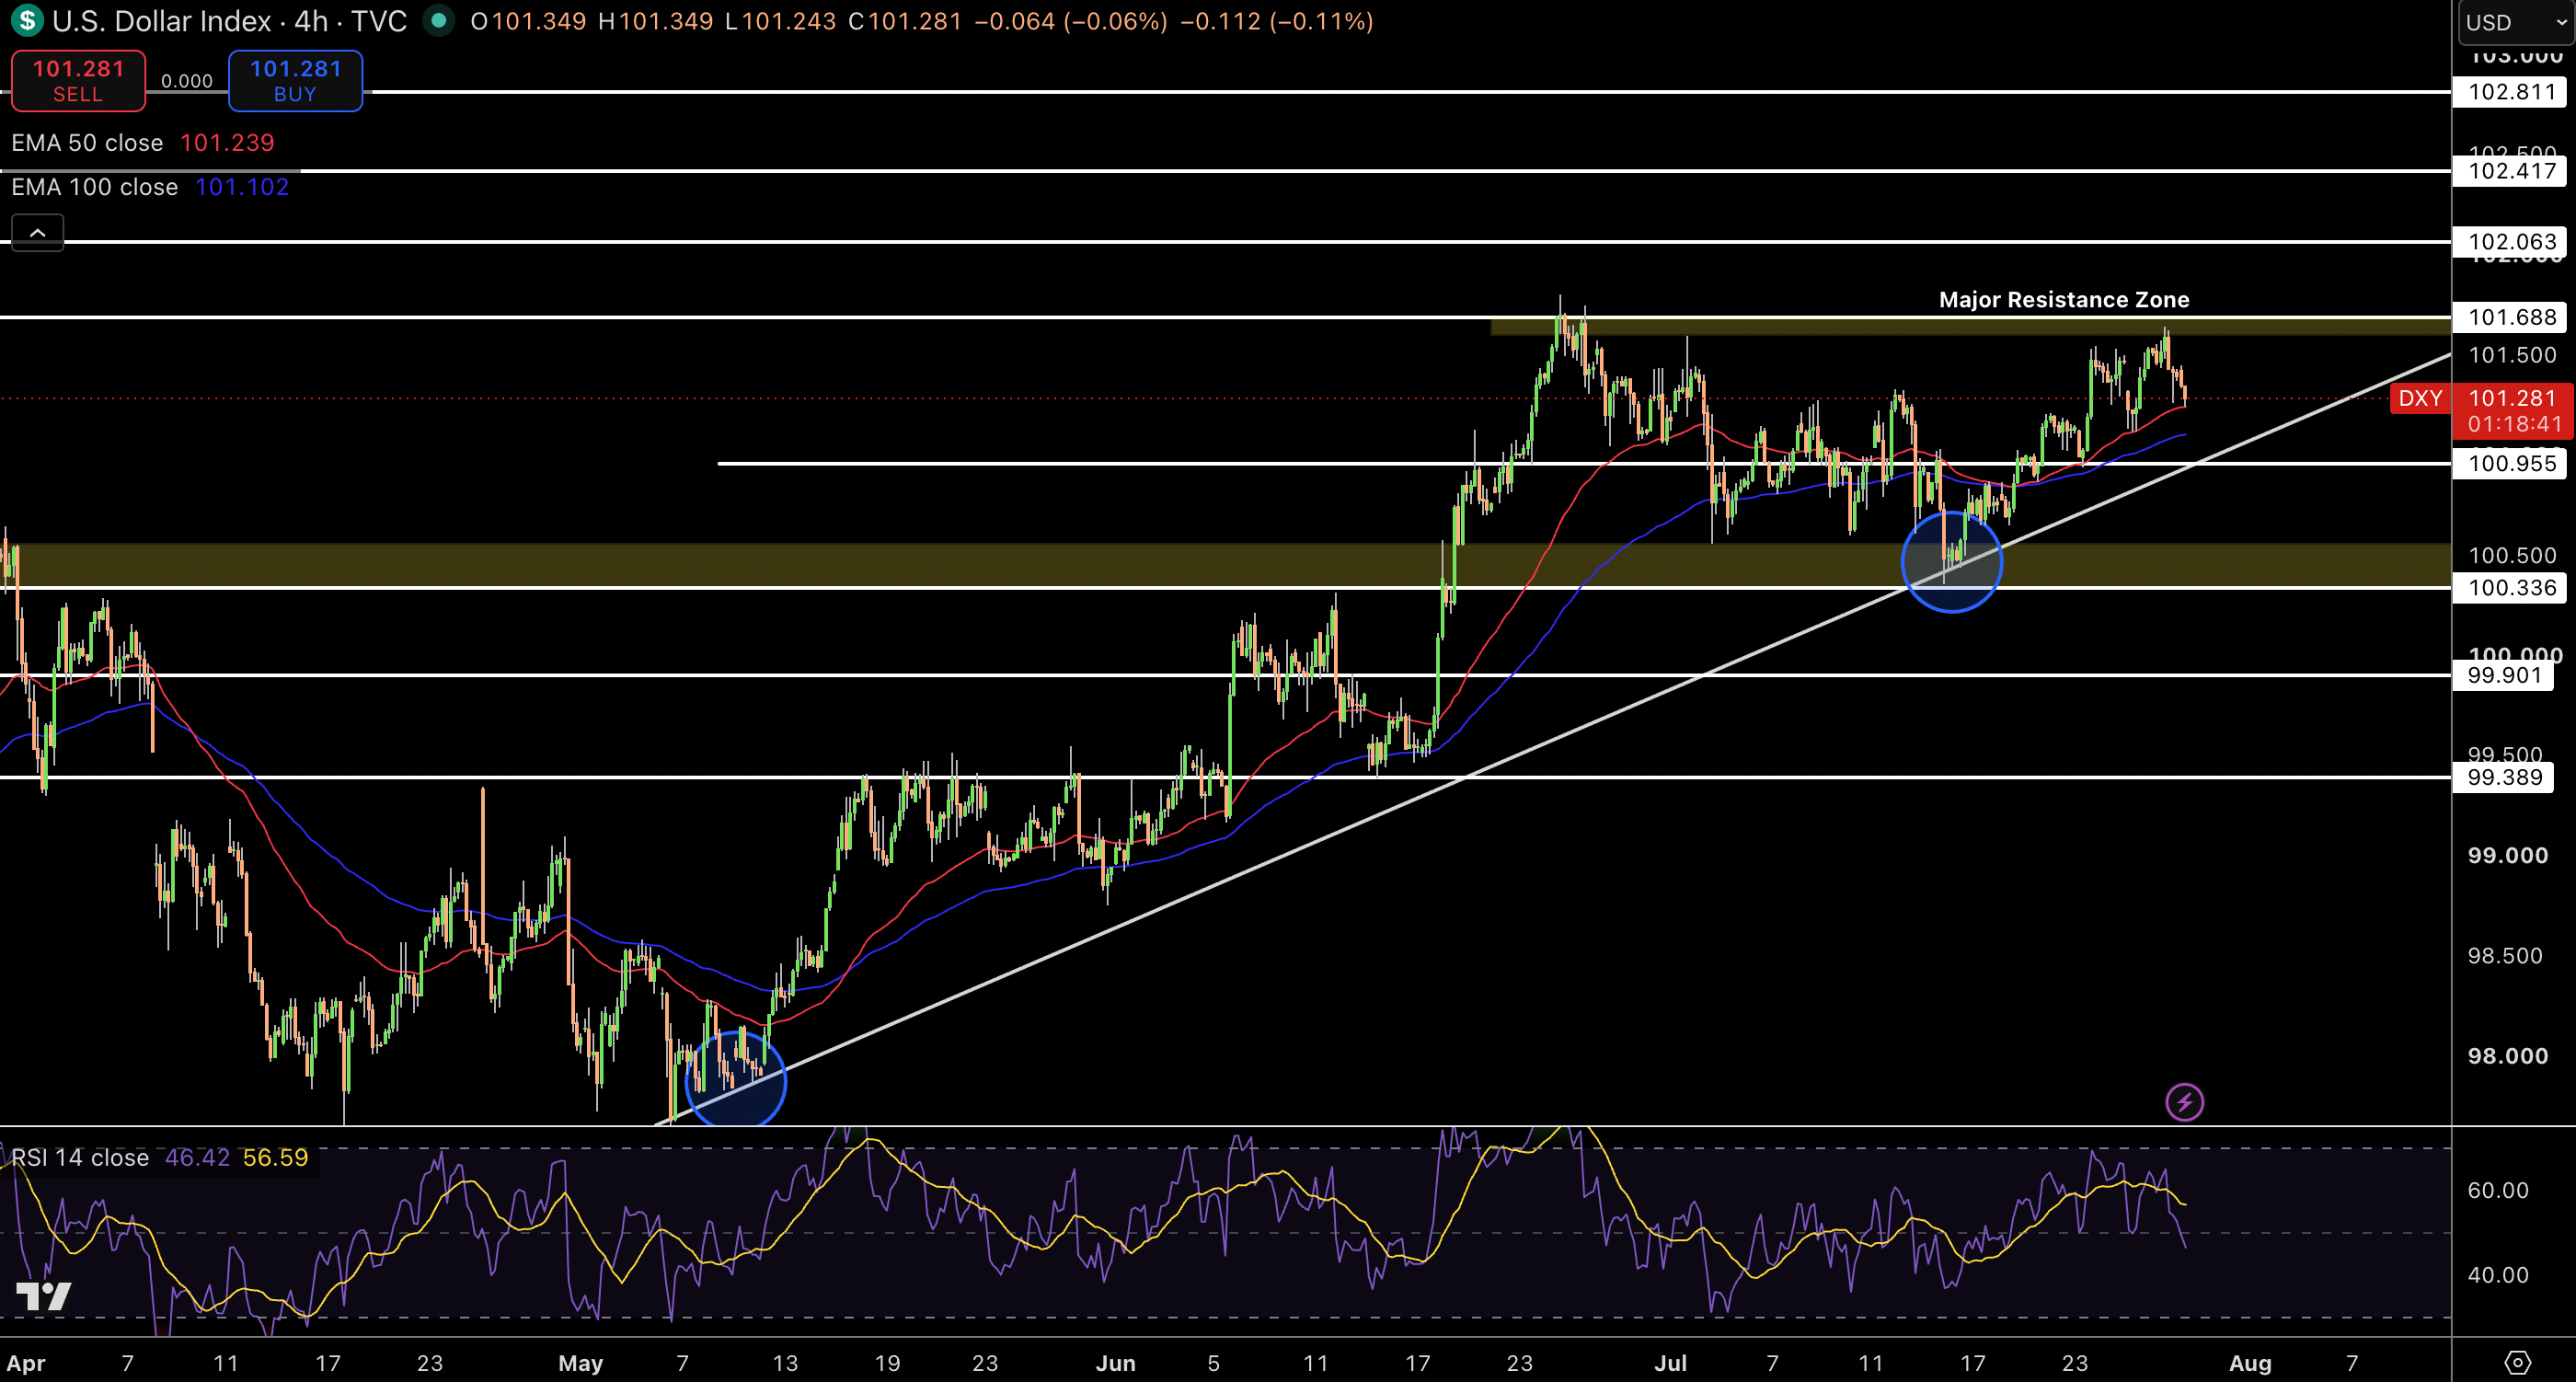Click the Major Resistance Zone text label
Image resolution: width=2576 pixels, height=1382 pixels.
click(x=2064, y=300)
